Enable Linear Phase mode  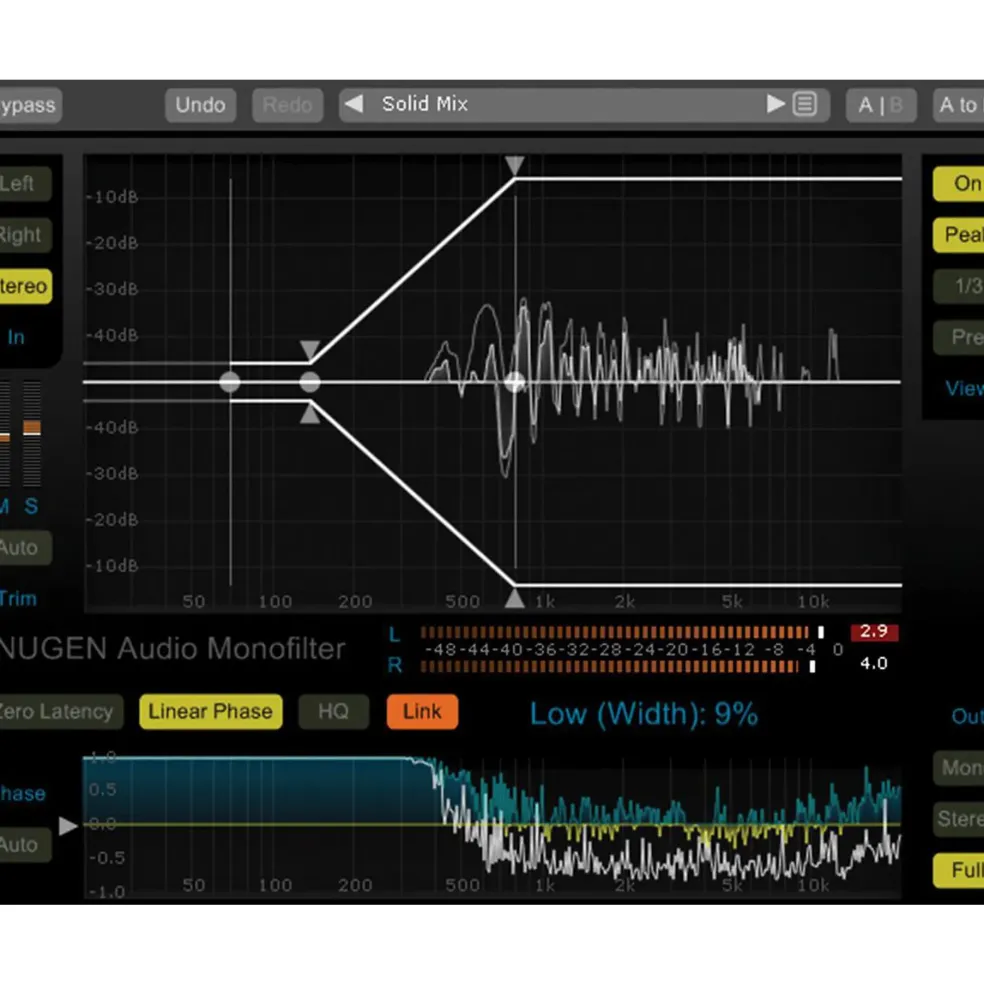pyautogui.click(x=210, y=712)
